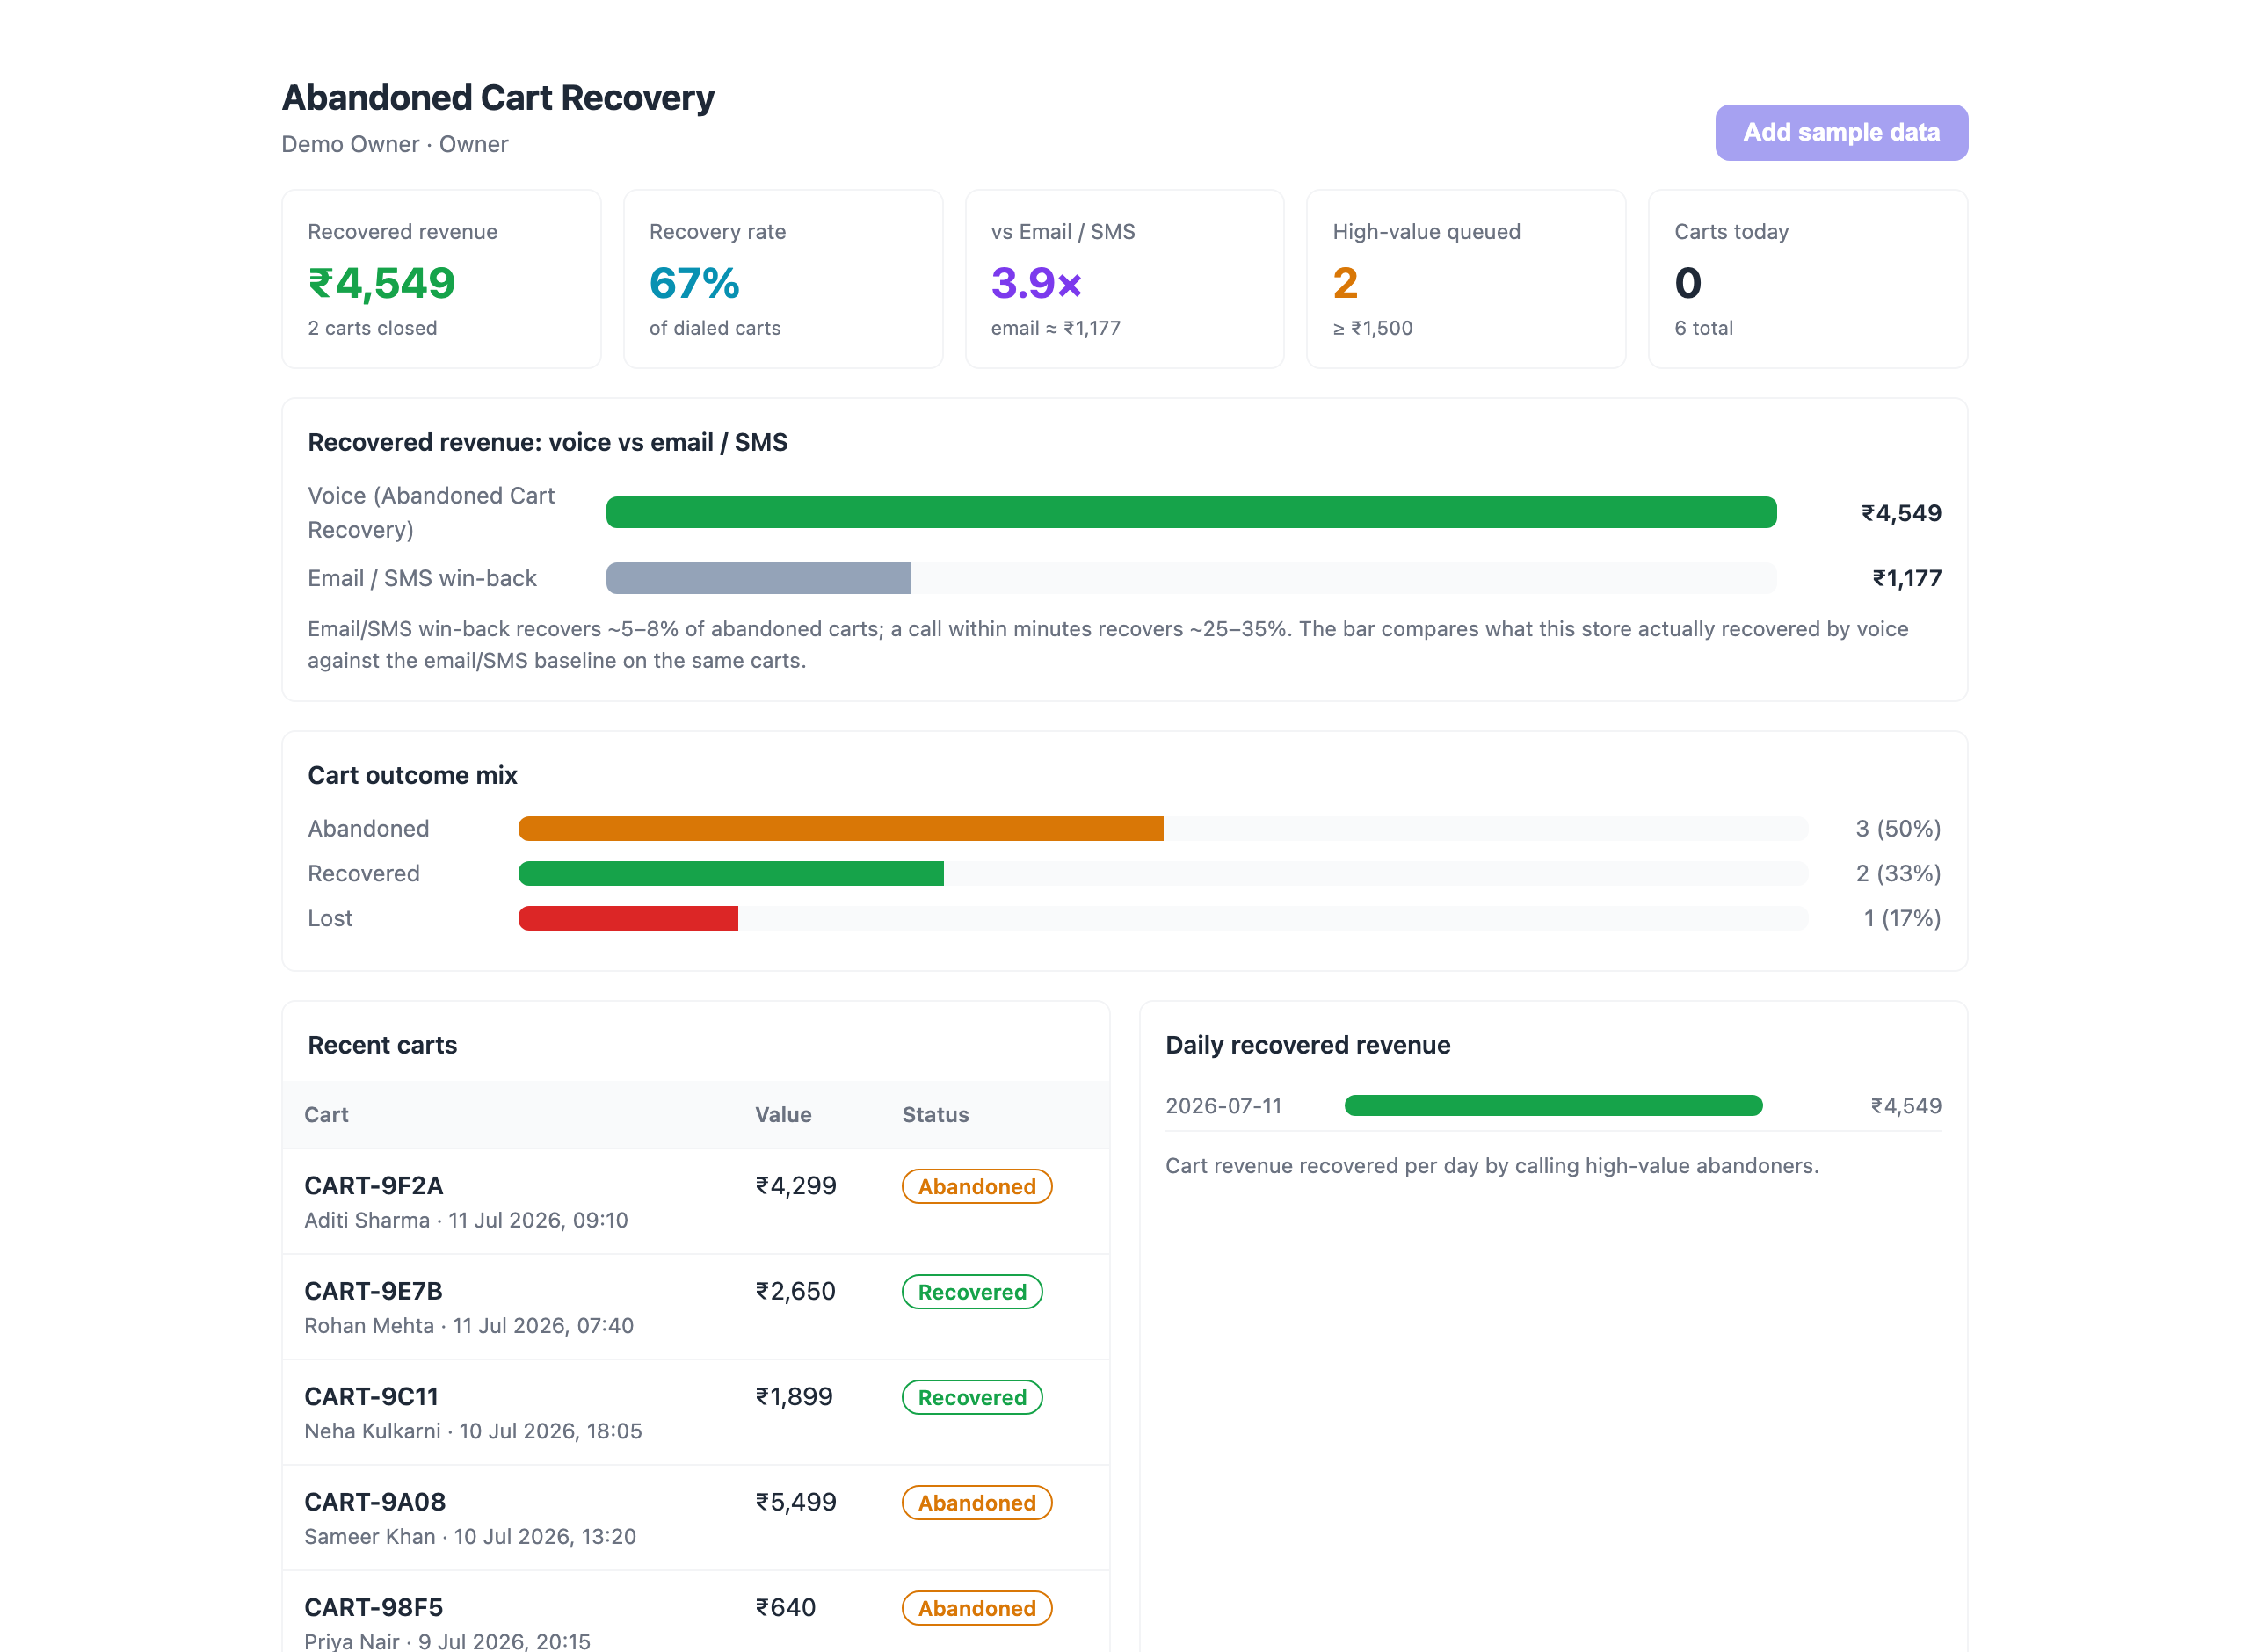
Task: Click the Recent carts heading
Action: coord(382,1045)
